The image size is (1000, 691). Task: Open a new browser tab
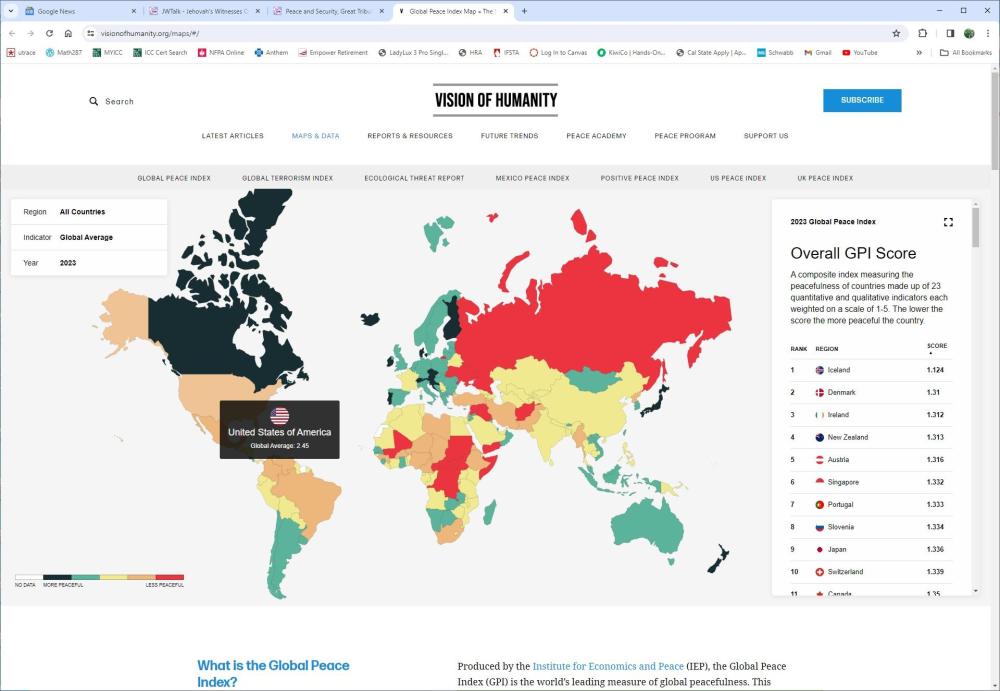click(524, 11)
